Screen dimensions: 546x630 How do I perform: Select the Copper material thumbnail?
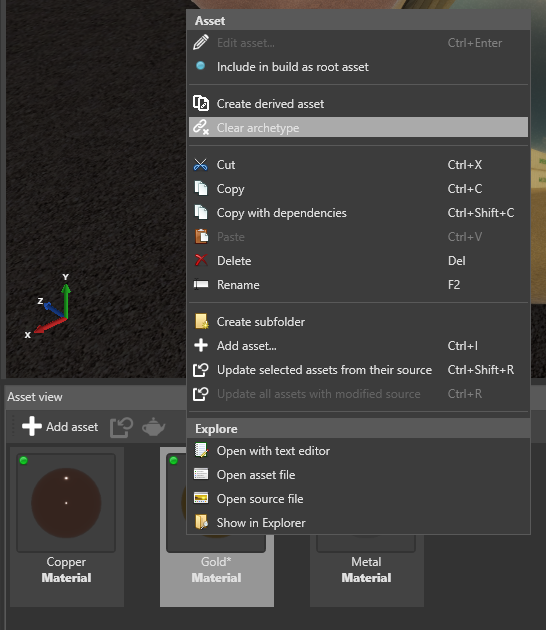pyautogui.click(x=66, y=503)
